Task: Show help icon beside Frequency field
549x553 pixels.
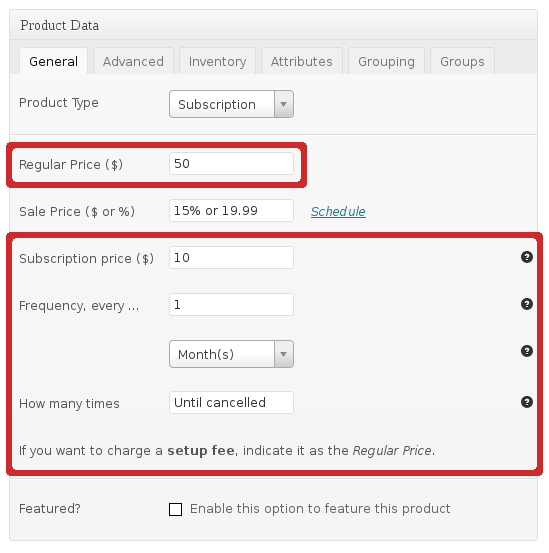Action: click(x=526, y=304)
